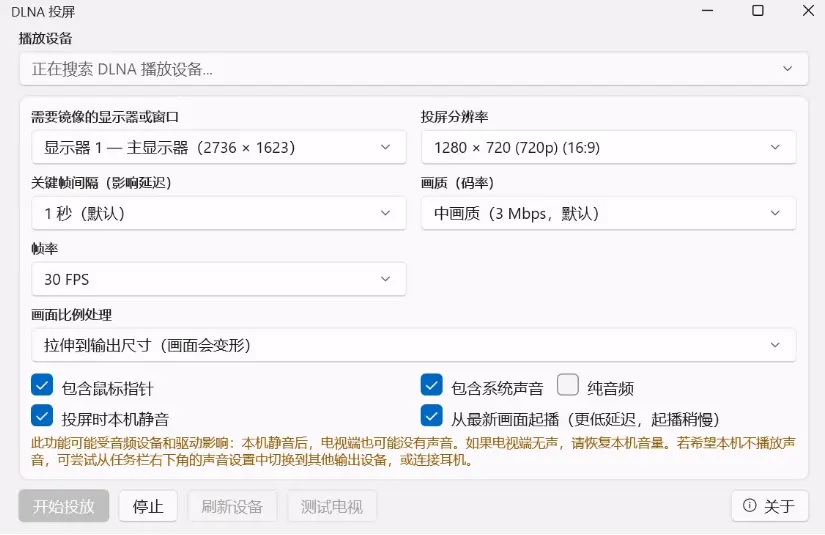Click the 关键帧间隔 label
Screen dimensions: 825x535
click(101, 183)
